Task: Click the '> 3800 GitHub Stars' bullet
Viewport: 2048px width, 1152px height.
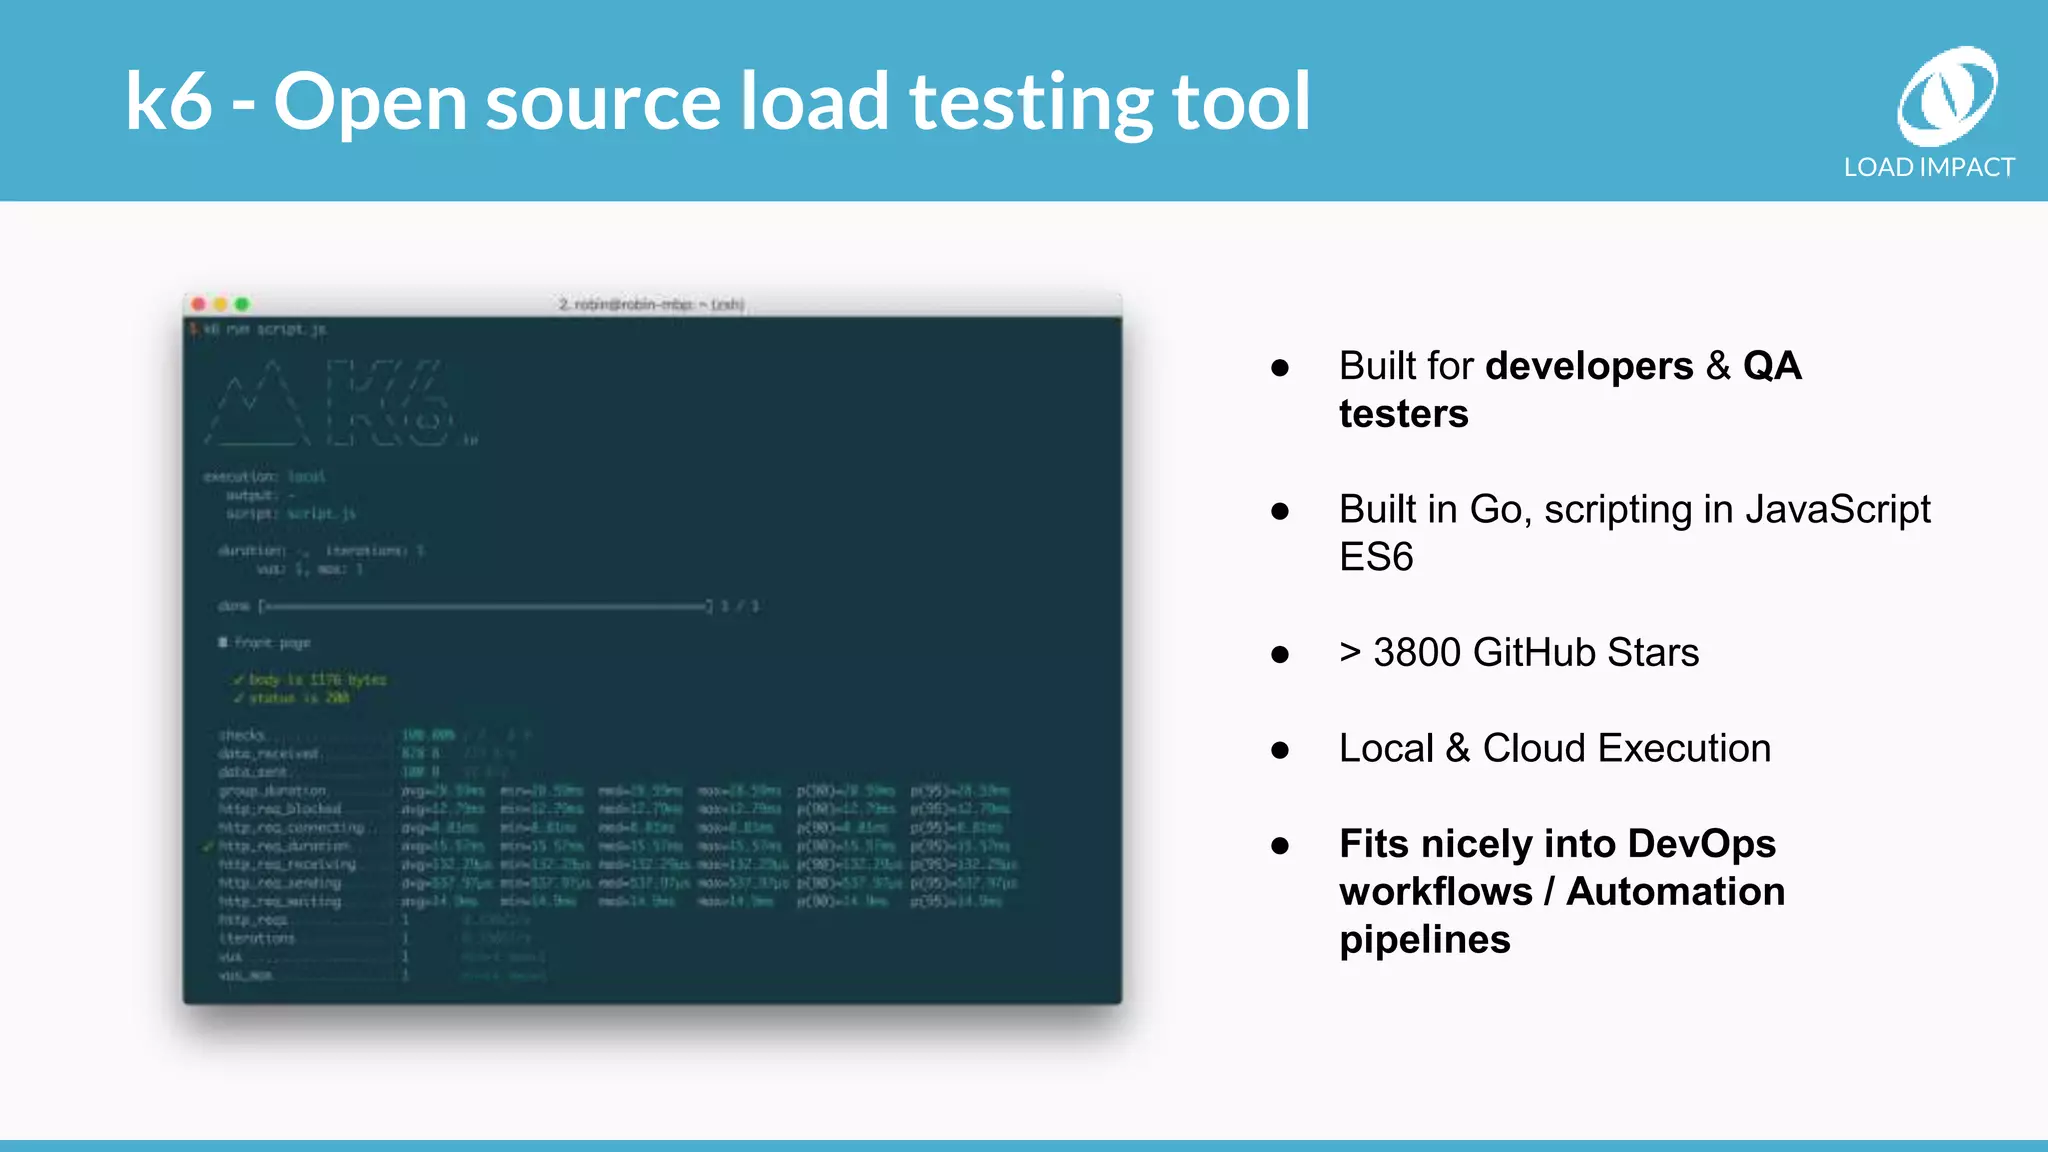Action: point(1519,652)
